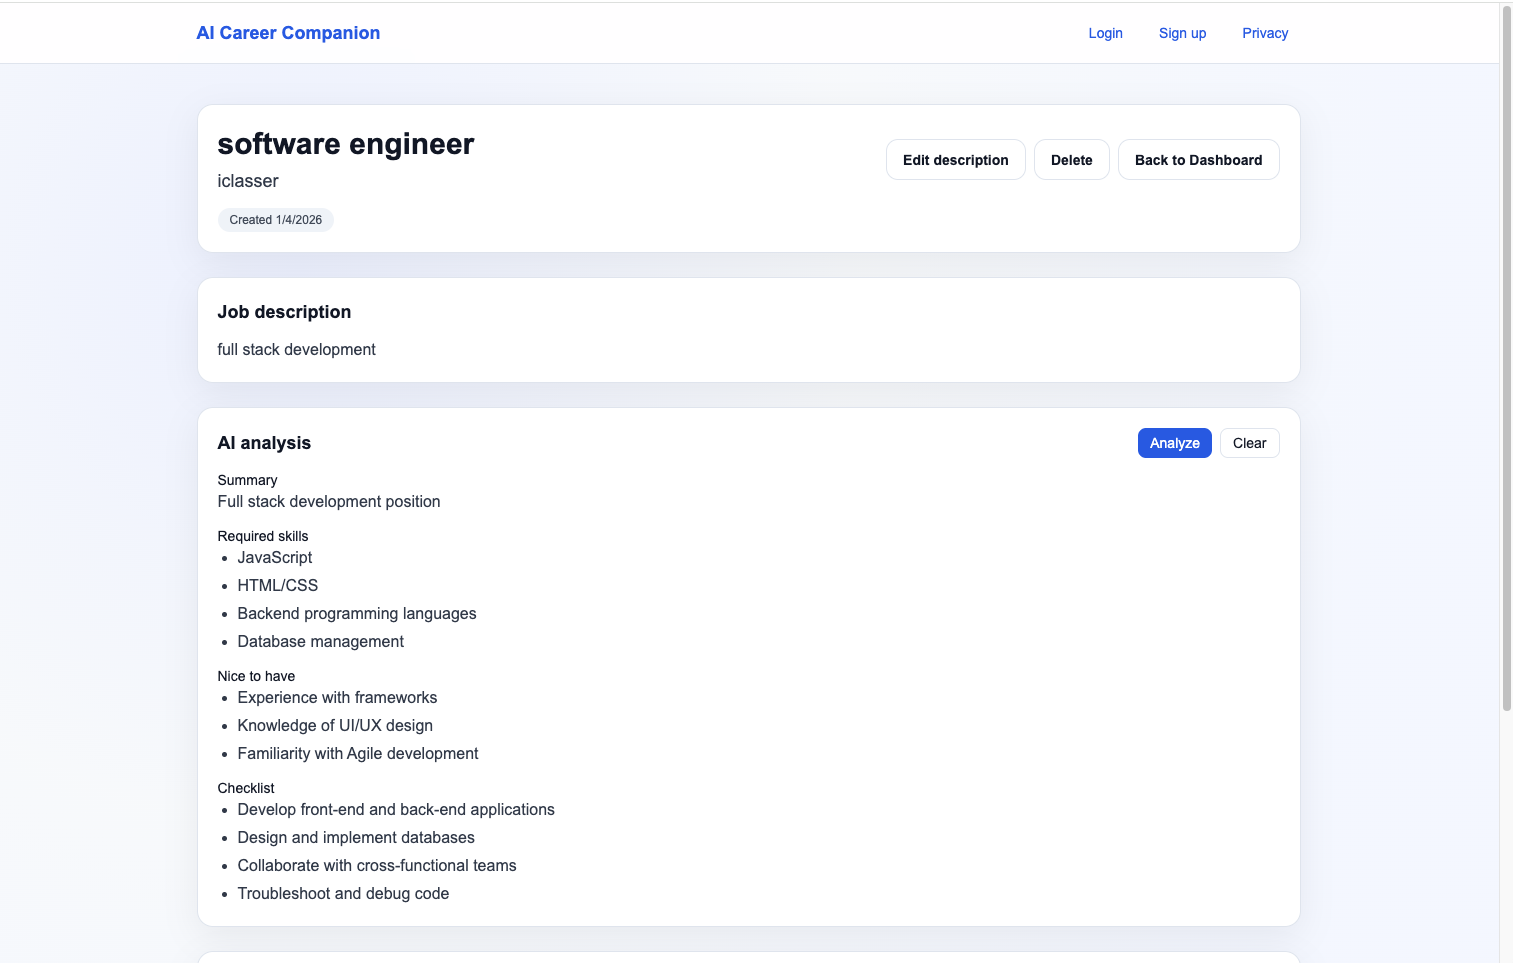The image size is (1513, 963).
Task: Select Experience with frameworks item
Action: 337,697
